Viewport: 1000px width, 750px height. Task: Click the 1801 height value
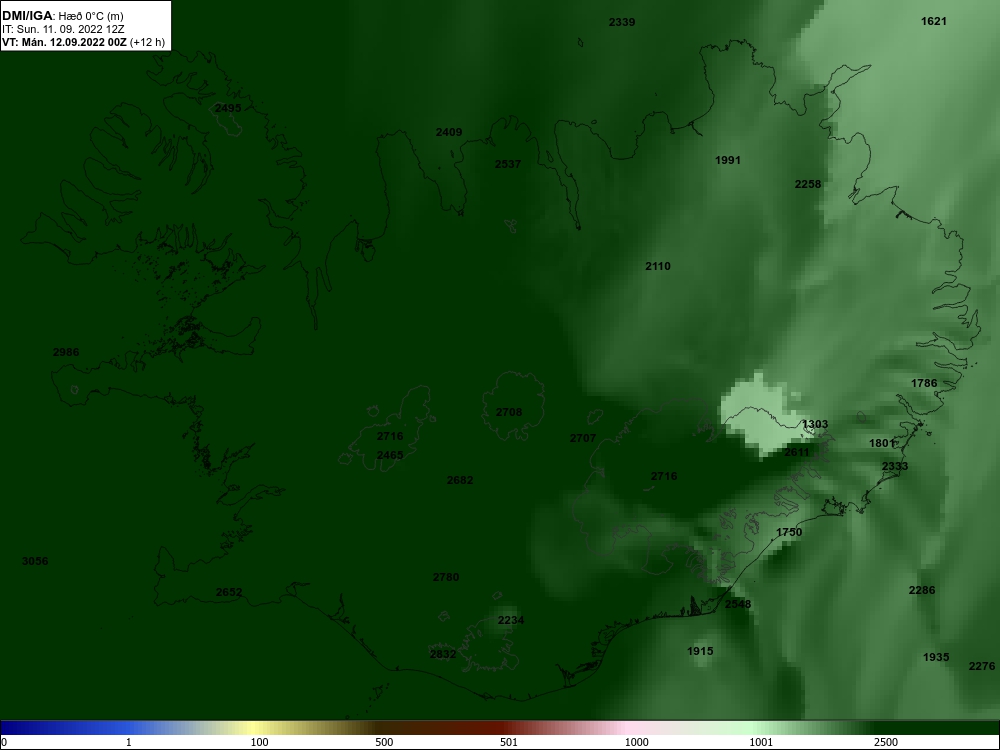coord(882,443)
